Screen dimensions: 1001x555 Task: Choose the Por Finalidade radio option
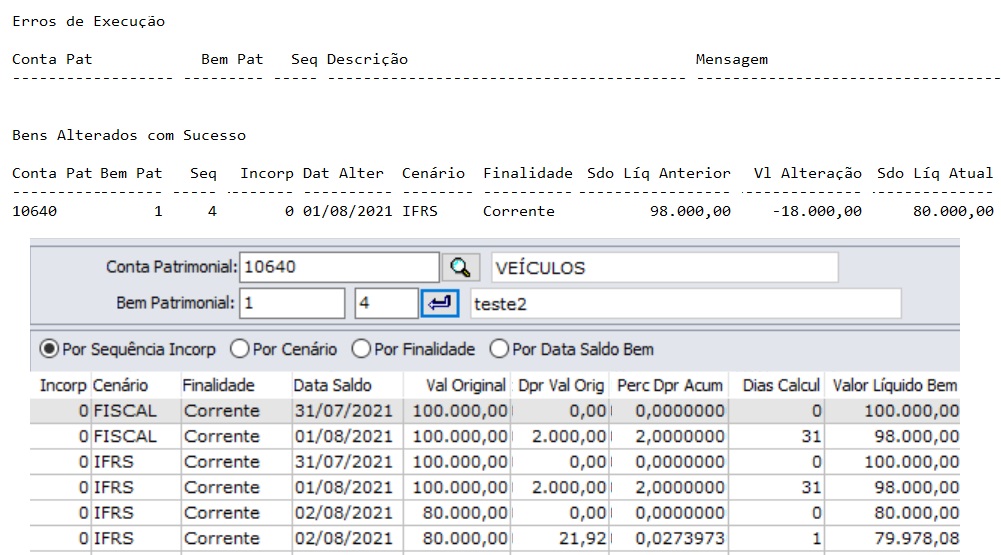361,349
